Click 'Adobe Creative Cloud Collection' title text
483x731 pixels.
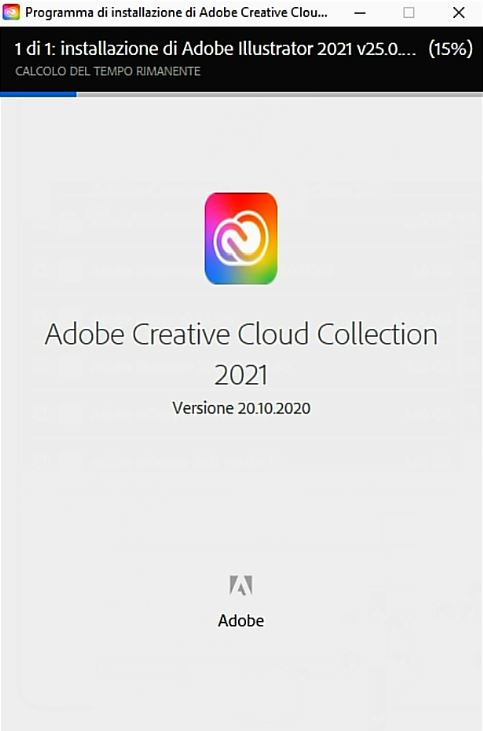pos(241,334)
